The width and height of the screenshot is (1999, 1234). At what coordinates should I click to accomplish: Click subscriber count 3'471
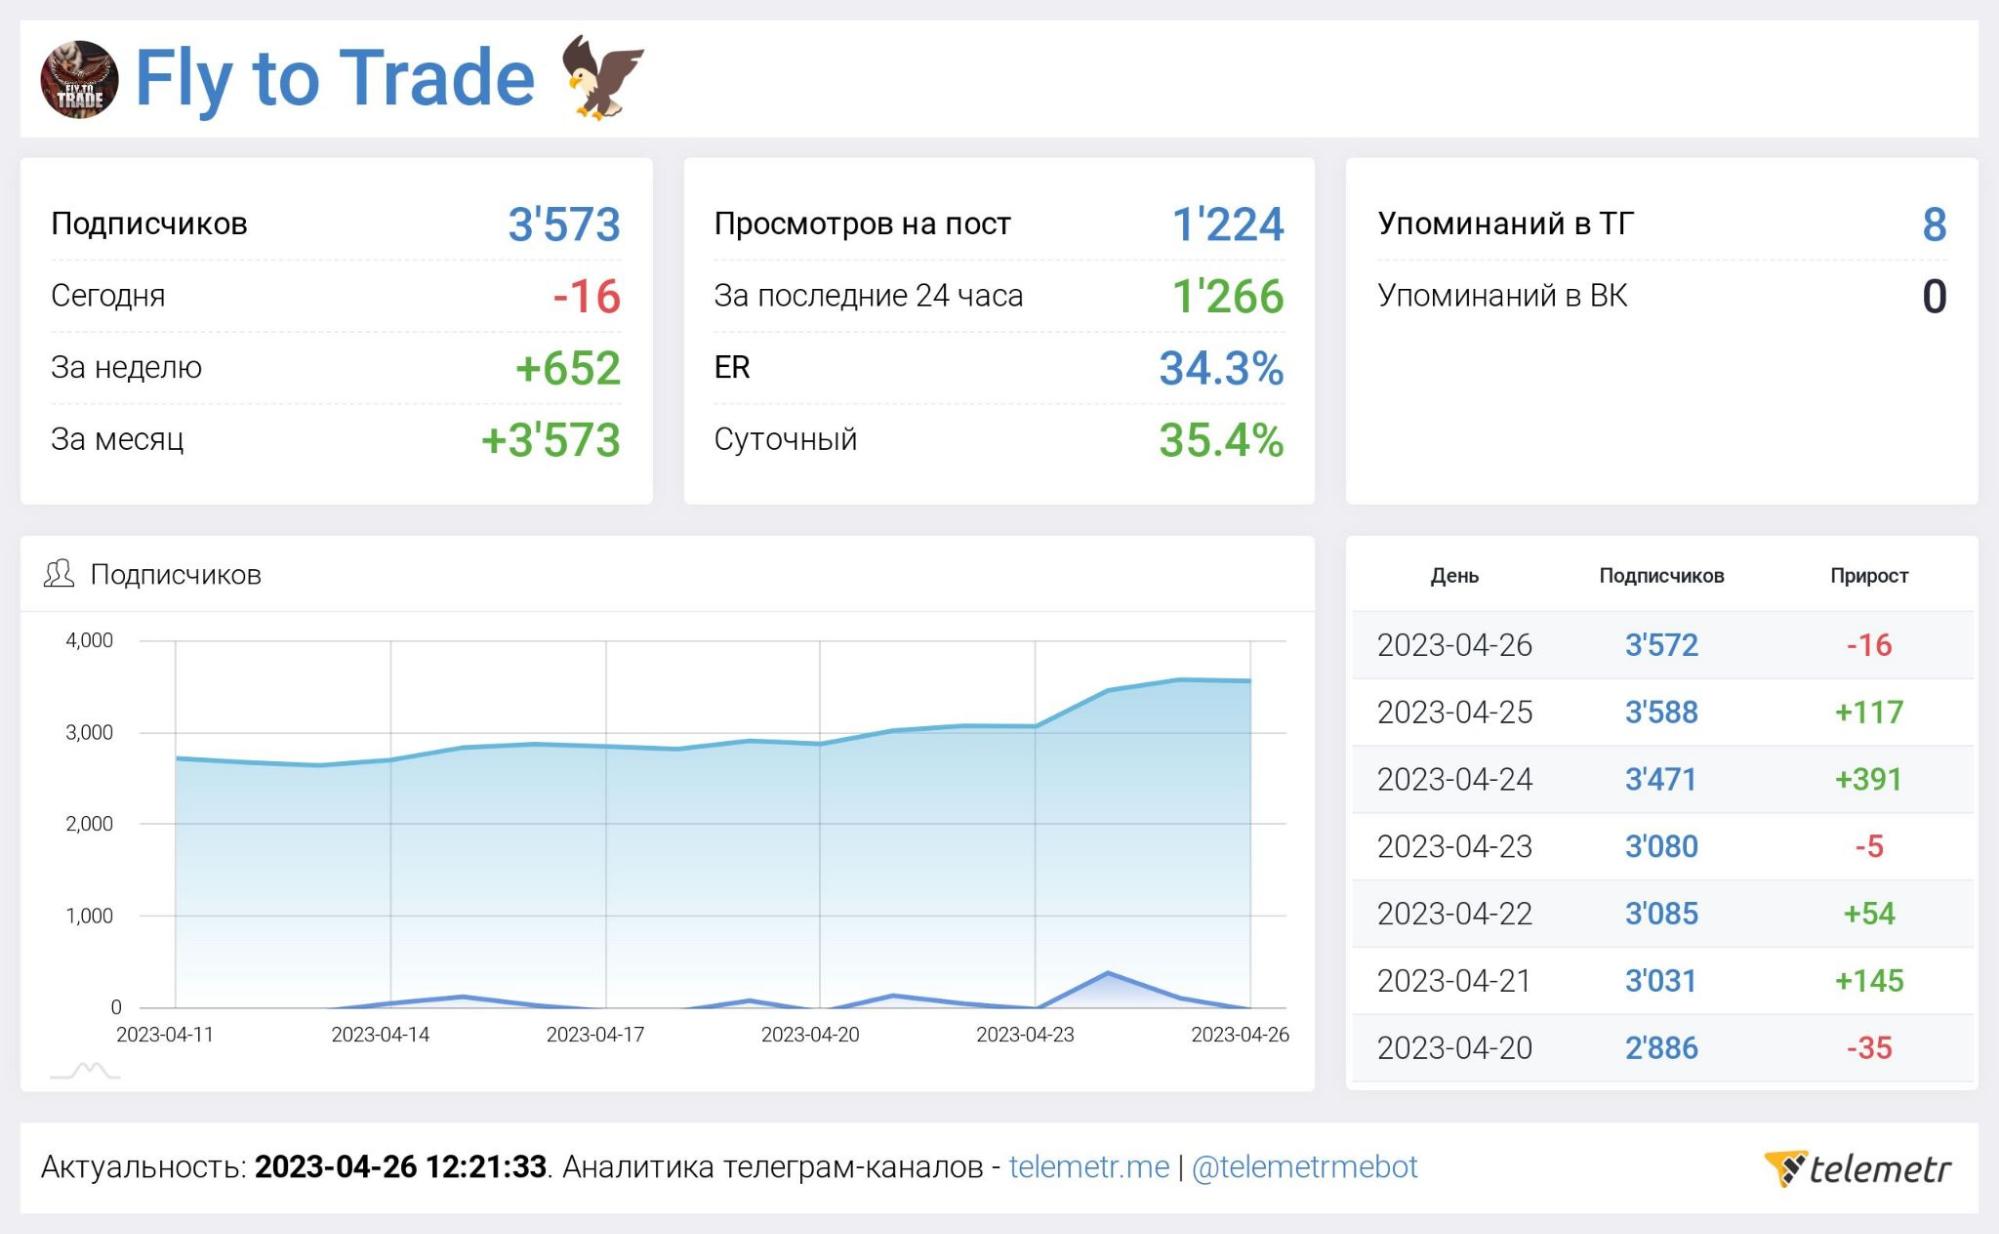(x=1661, y=779)
